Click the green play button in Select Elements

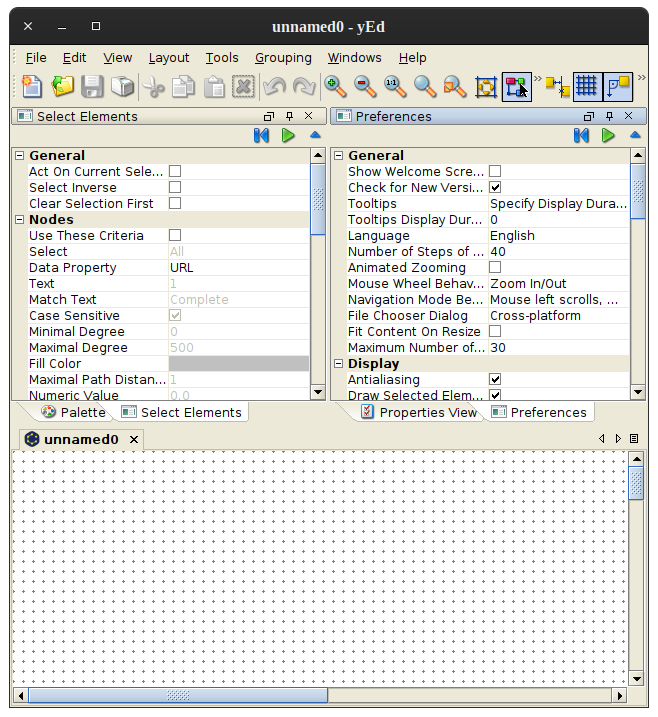tap(288, 135)
